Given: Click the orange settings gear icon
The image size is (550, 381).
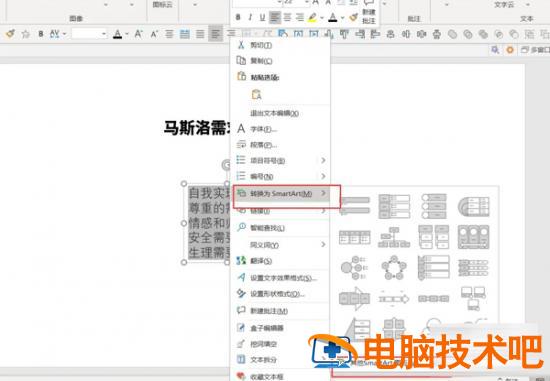Looking at the screenshot, I should click(510, 50).
